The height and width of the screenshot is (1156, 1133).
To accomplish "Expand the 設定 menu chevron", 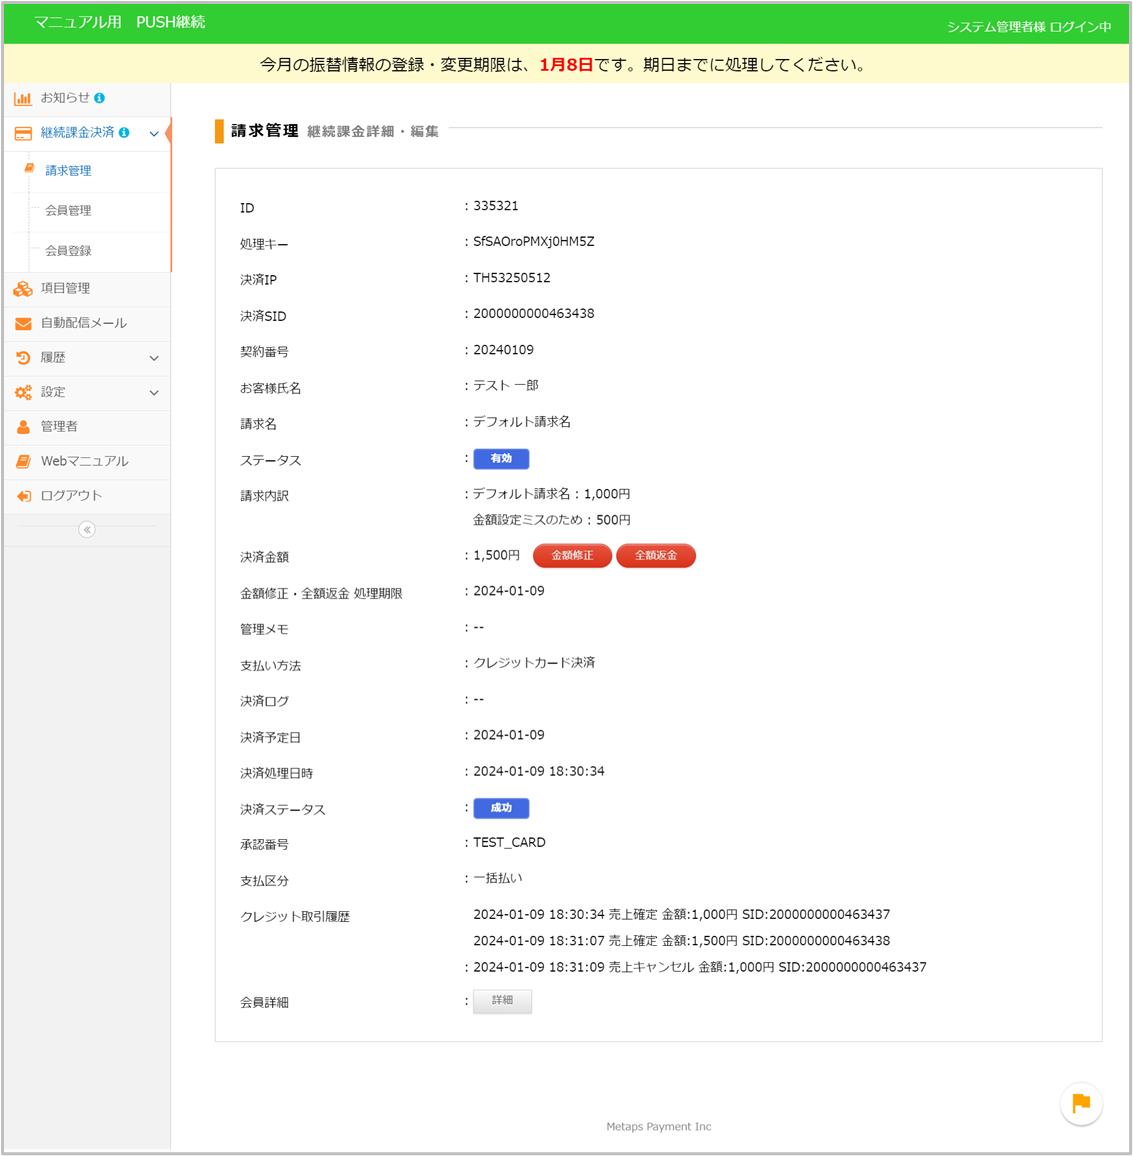I will pos(154,393).
